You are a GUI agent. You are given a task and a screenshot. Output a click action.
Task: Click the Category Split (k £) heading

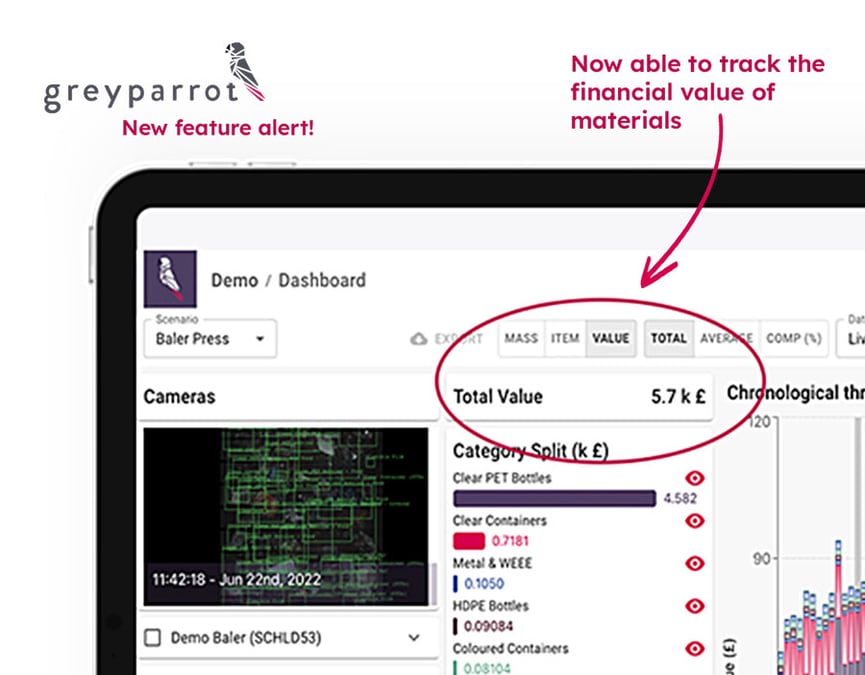tap(531, 451)
